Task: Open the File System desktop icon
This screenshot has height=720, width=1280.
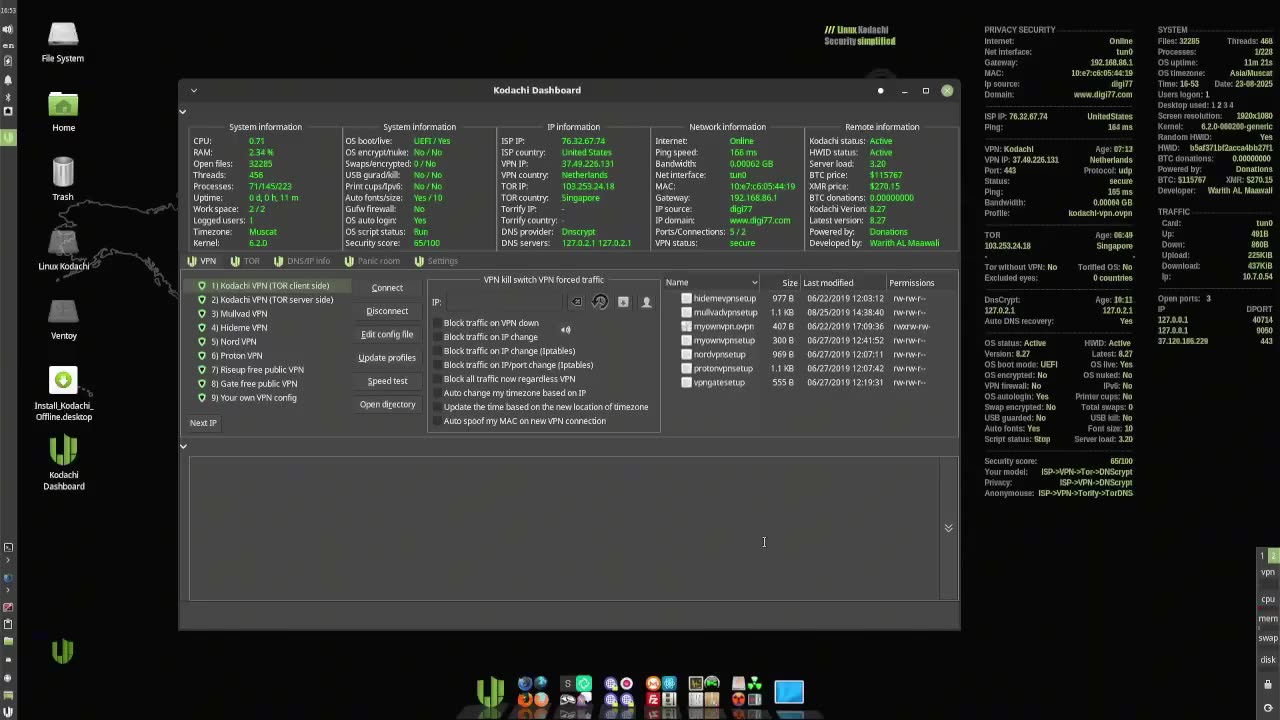Action: click(62, 41)
